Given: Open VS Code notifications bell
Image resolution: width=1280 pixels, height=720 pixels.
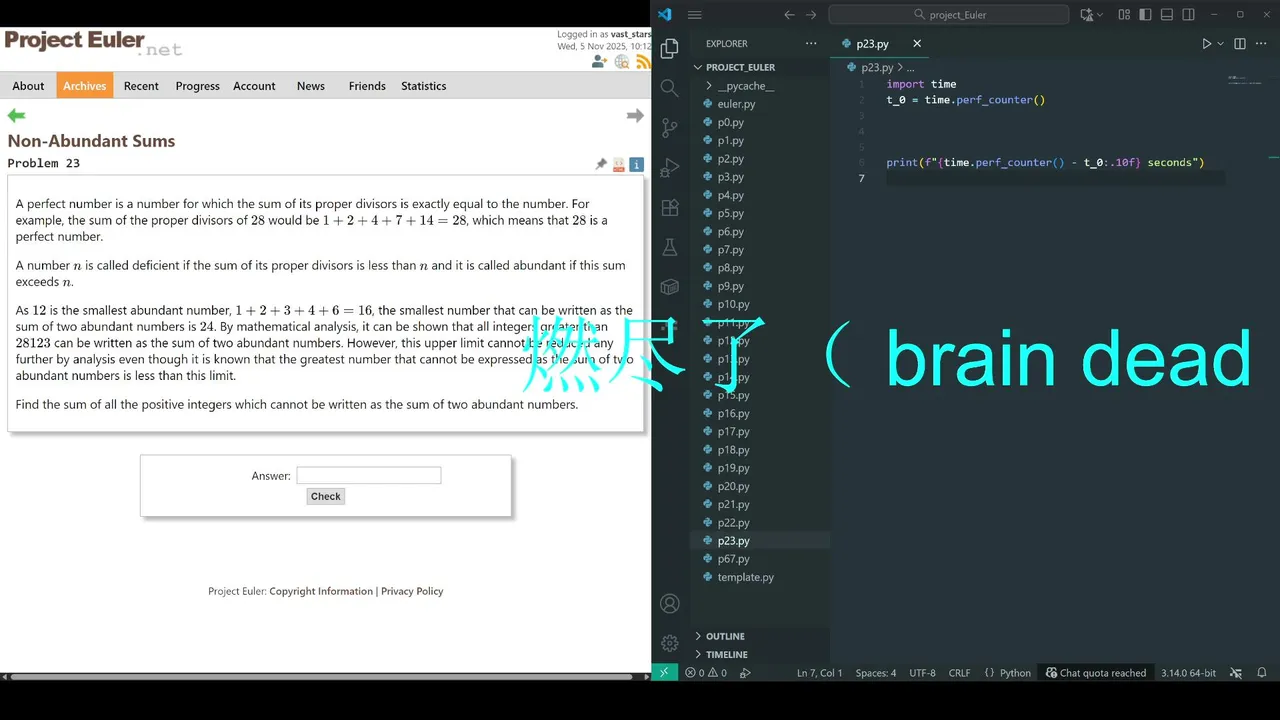Looking at the screenshot, I should coord(1262,673).
